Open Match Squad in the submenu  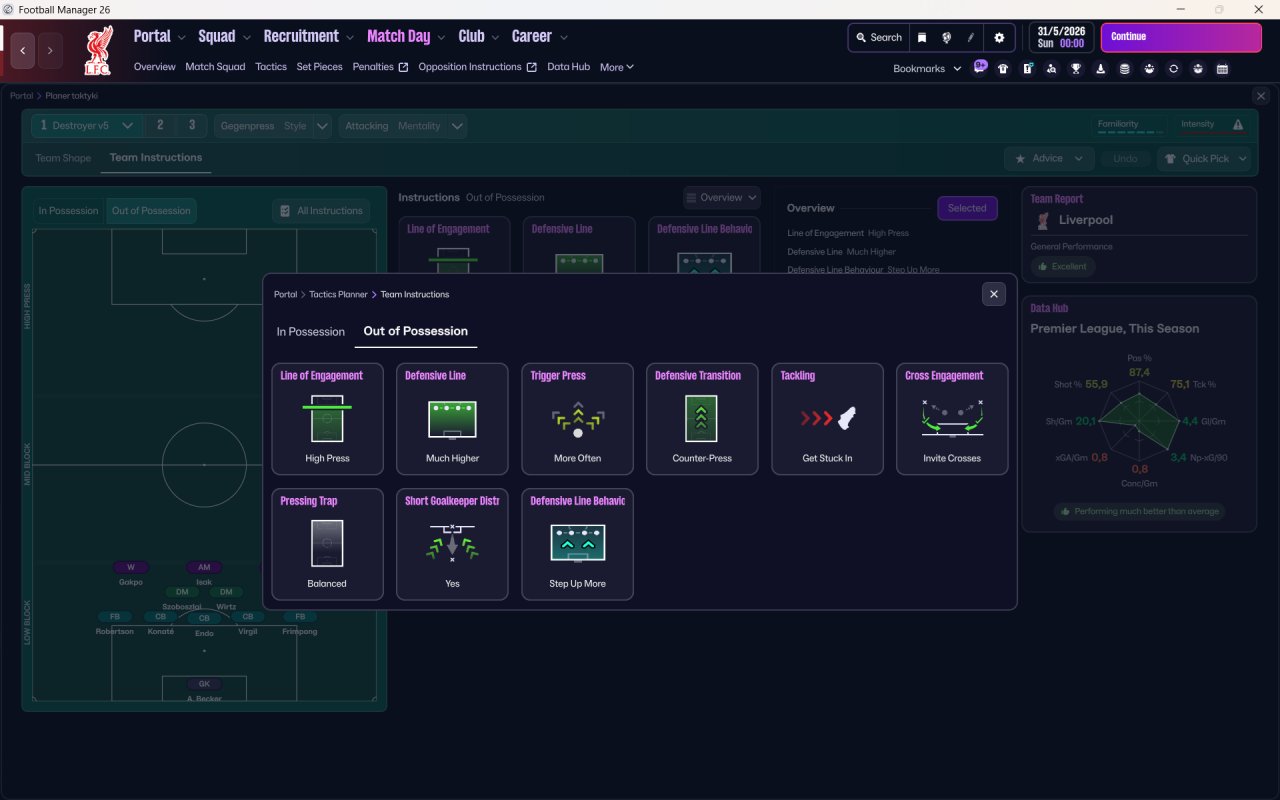[x=215, y=67]
